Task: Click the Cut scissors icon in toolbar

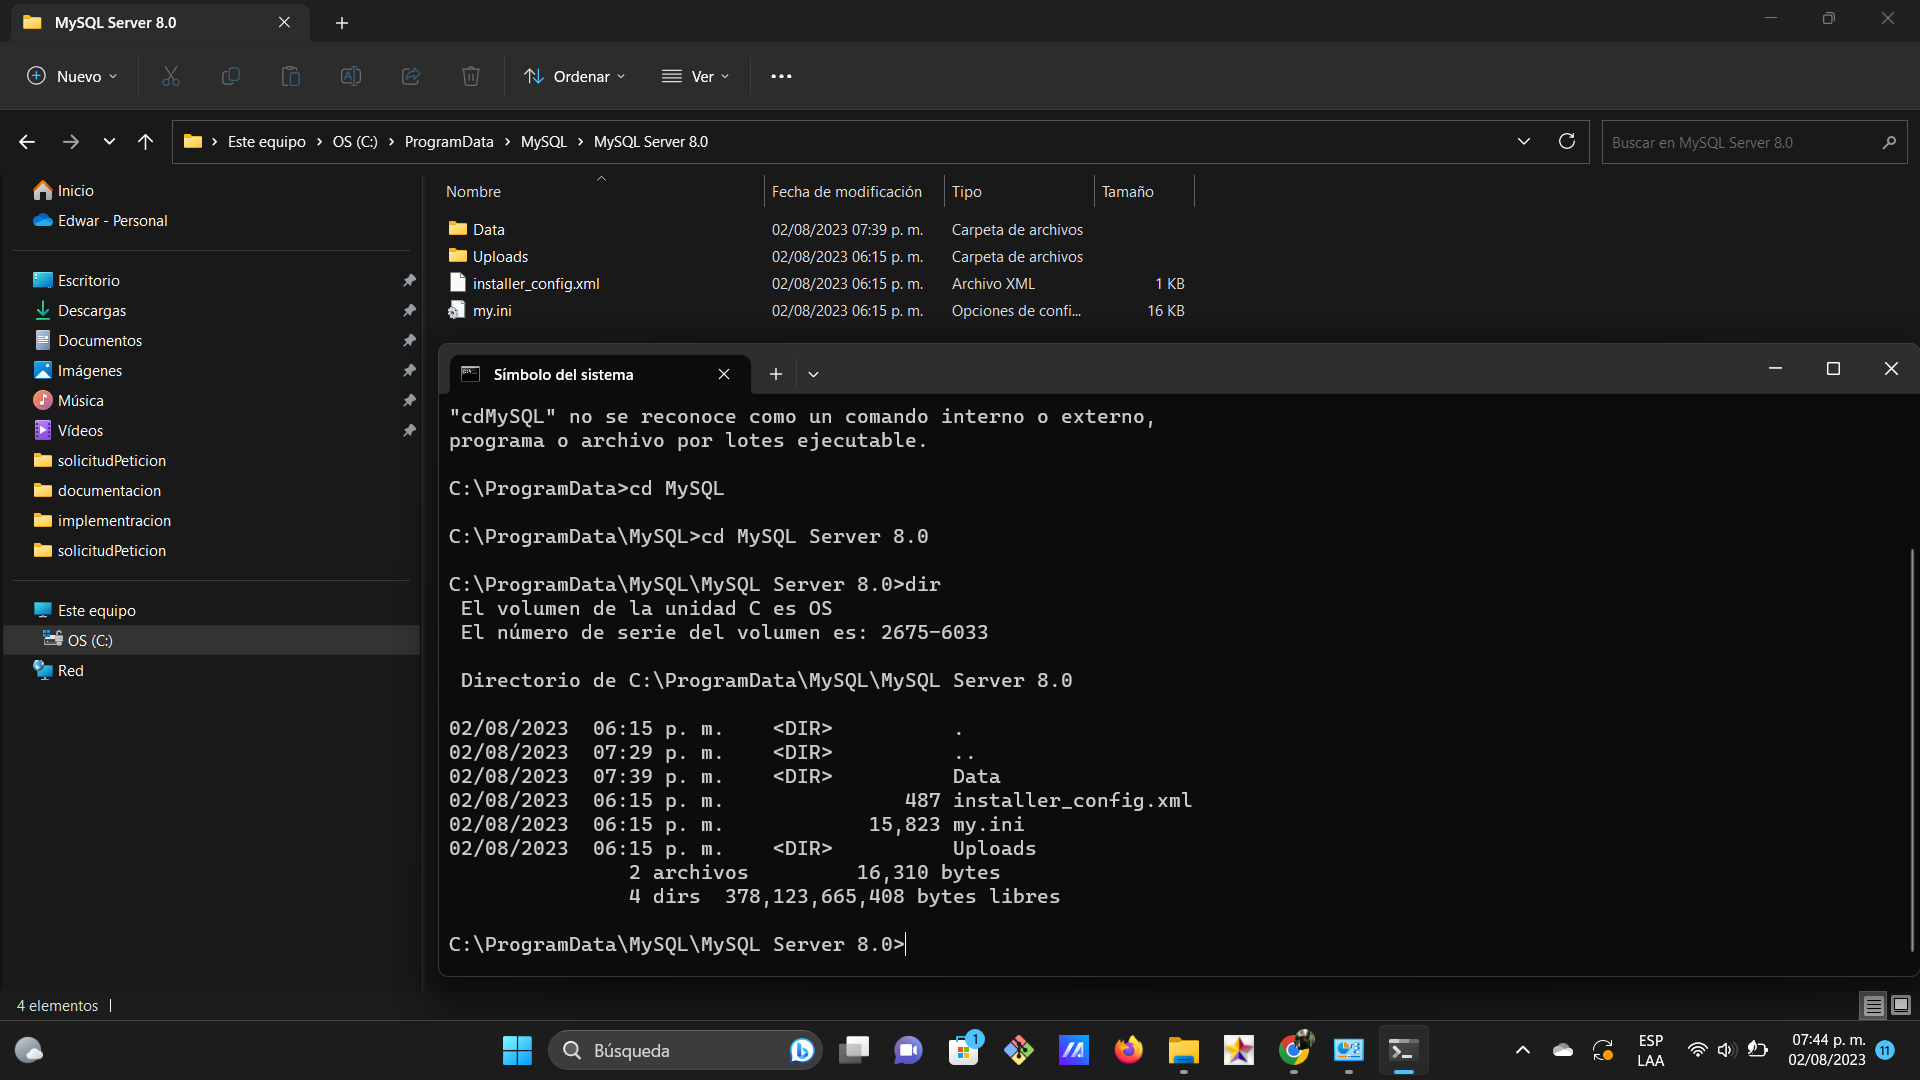Action: coord(171,76)
